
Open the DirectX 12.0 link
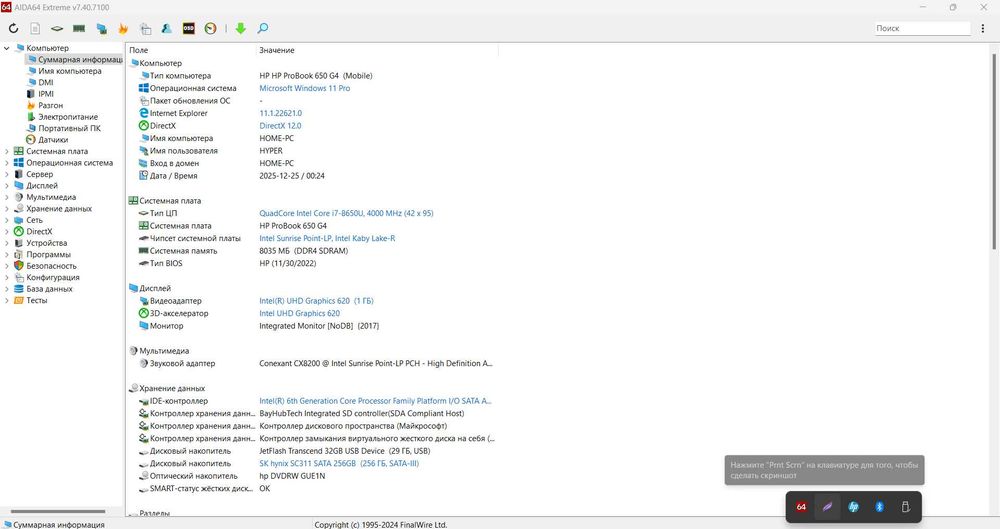pos(280,126)
